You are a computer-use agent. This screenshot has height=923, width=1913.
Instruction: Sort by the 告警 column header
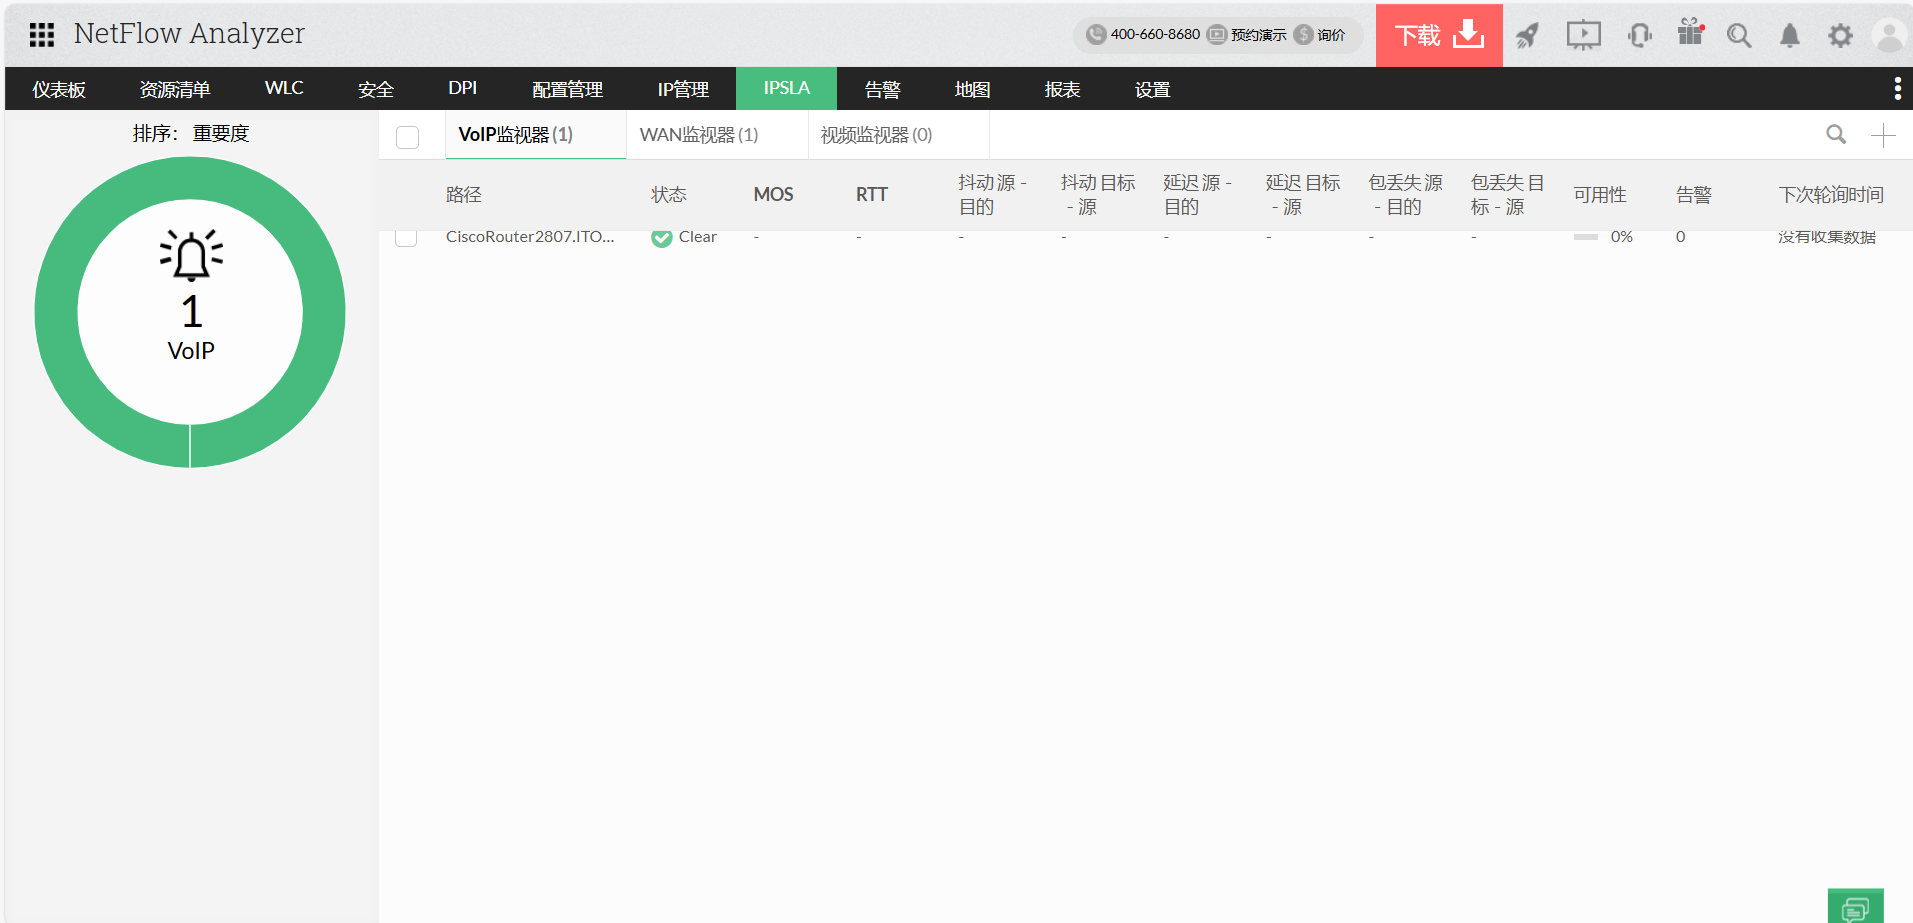click(1694, 195)
